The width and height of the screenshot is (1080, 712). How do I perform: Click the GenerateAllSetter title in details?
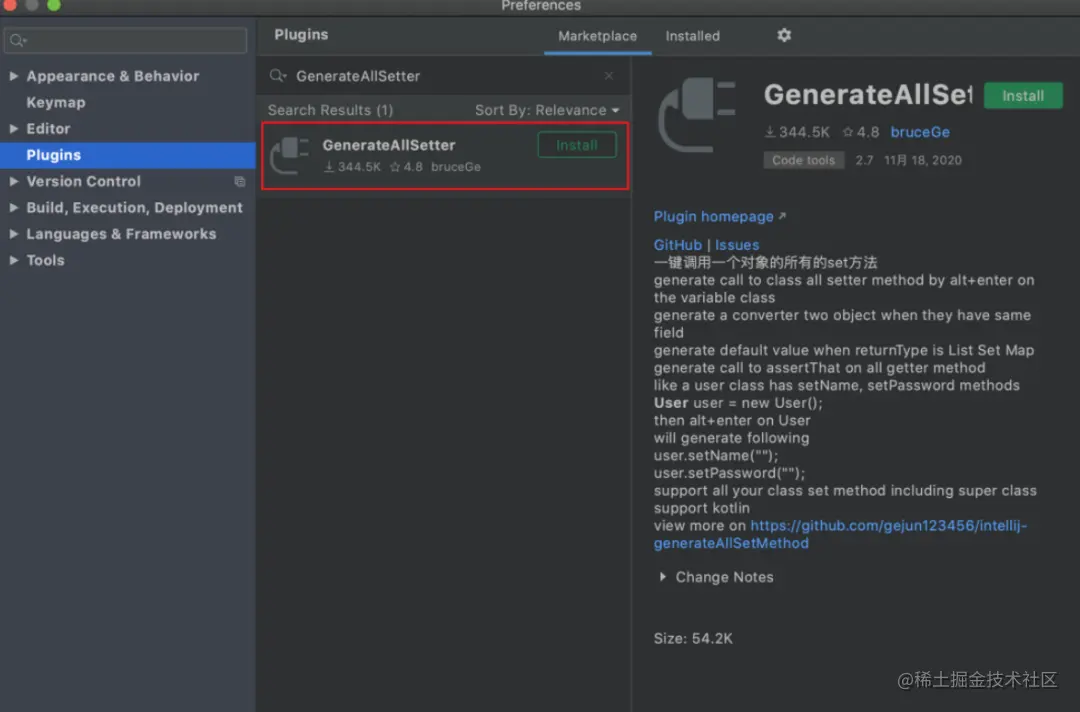tap(867, 95)
